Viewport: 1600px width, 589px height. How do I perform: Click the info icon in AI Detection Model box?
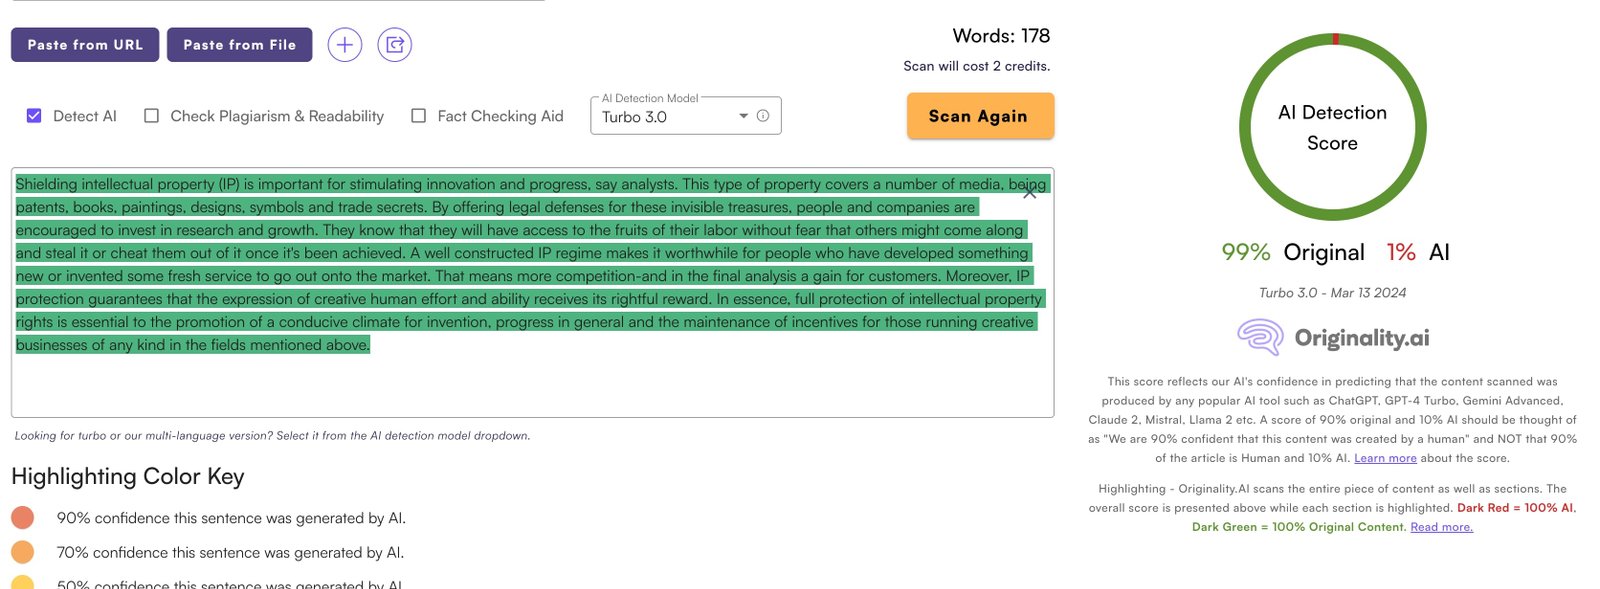(x=763, y=116)
